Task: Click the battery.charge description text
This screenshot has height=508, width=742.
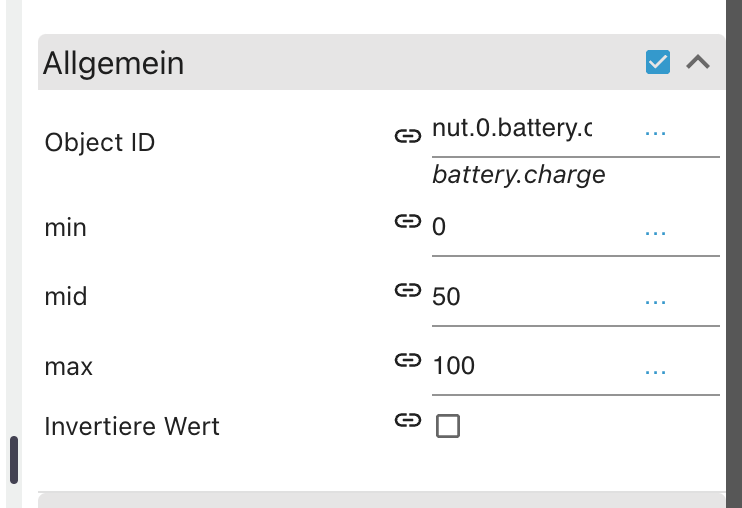Action: coord(519,175)
